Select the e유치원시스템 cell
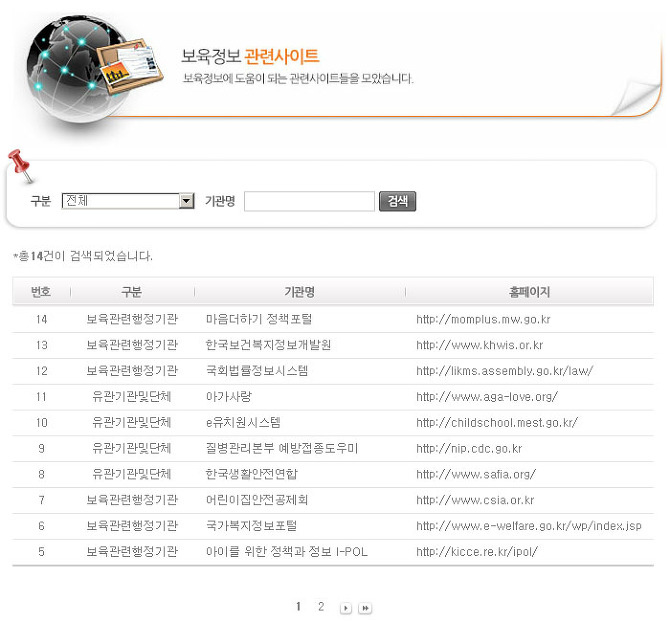The image size is (670, 622). (243, 422)
